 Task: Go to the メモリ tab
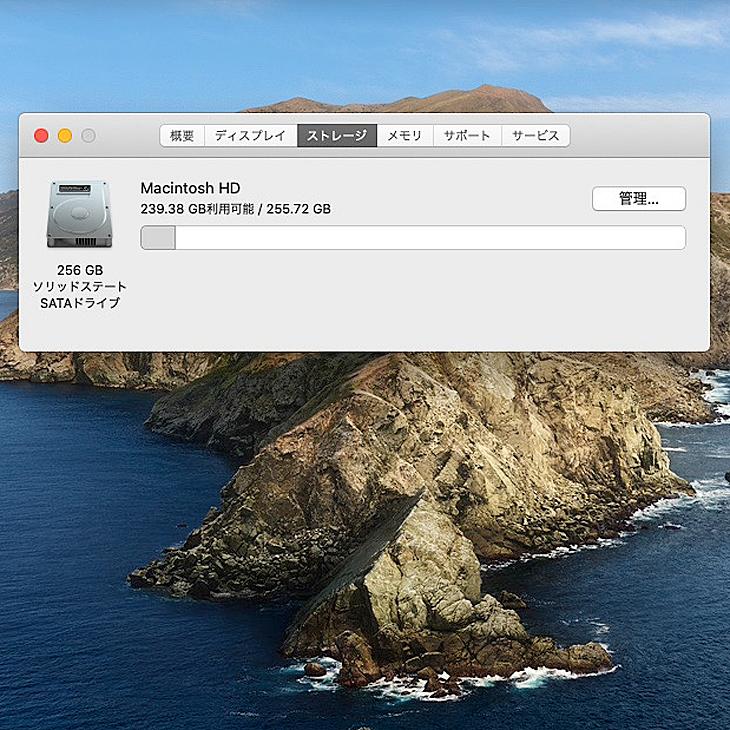coord(405,136)
